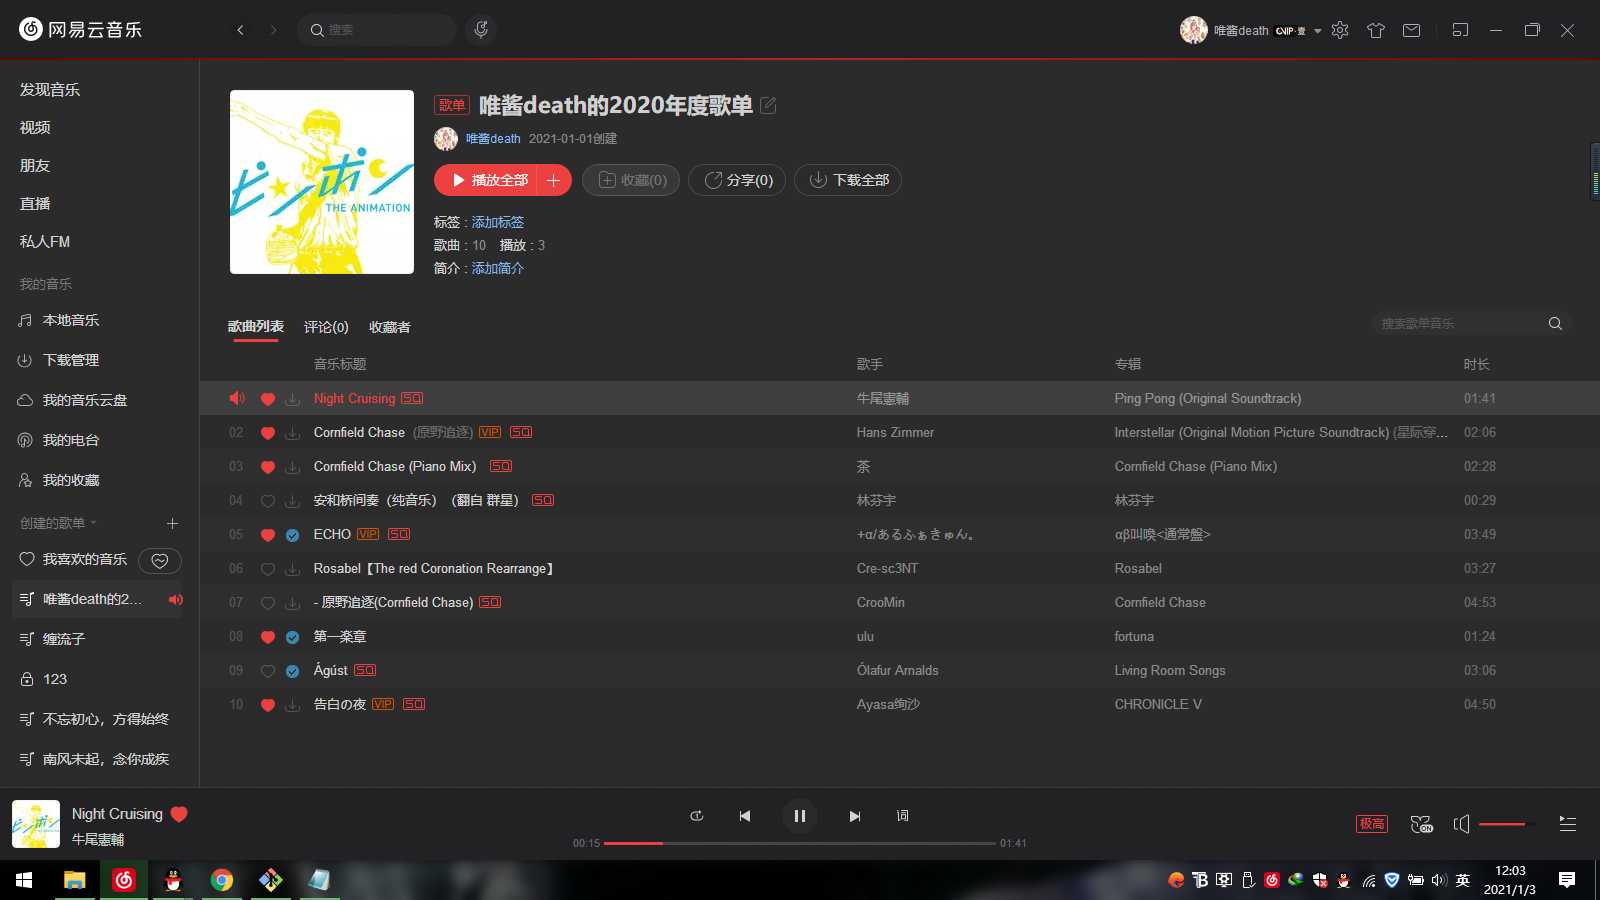The width and height of the screenshot is (1600, 900).
Task: Switch to 歌曲列表 tab
Action: pyautogui.click(x=256, y=327)
